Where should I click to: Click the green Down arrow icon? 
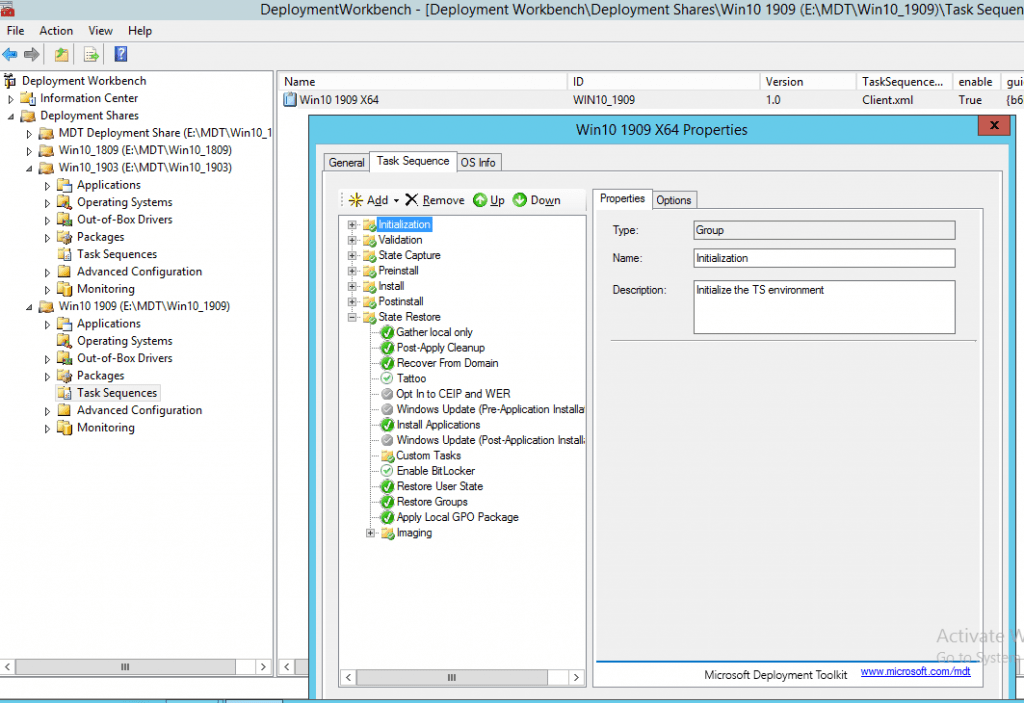[x=520, y=200]
